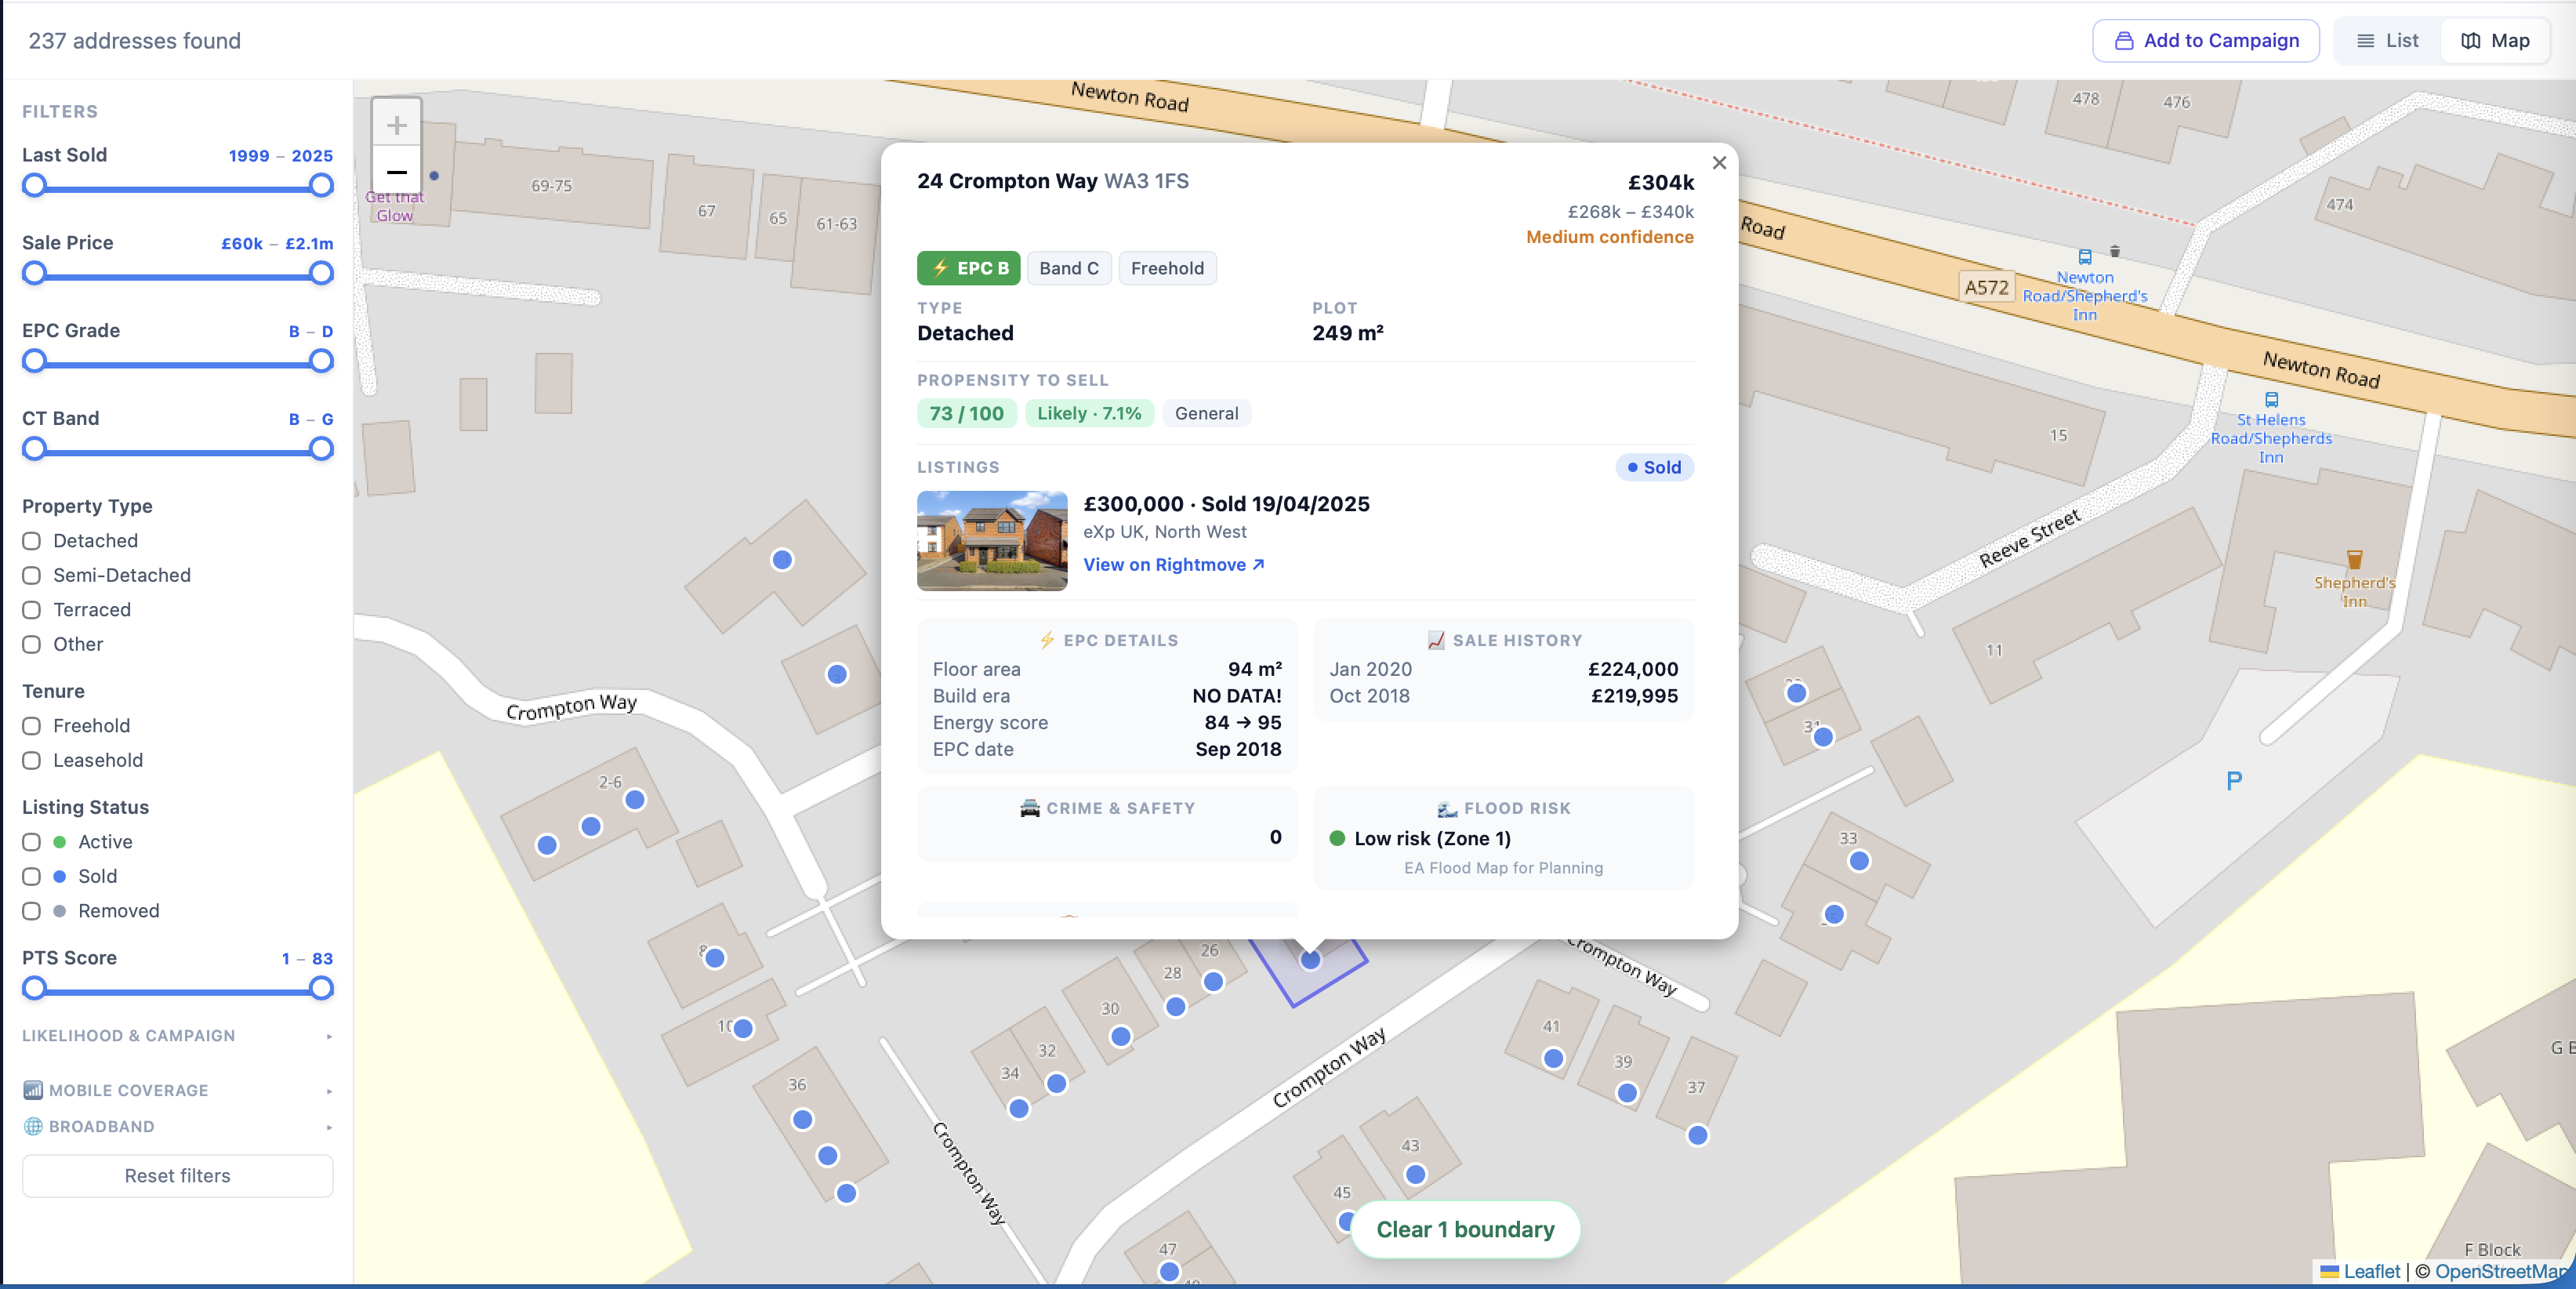Select the map marker at house 41
The height and width of the screenshot is (1289, 2576).
click(x=1553, y=1058)
